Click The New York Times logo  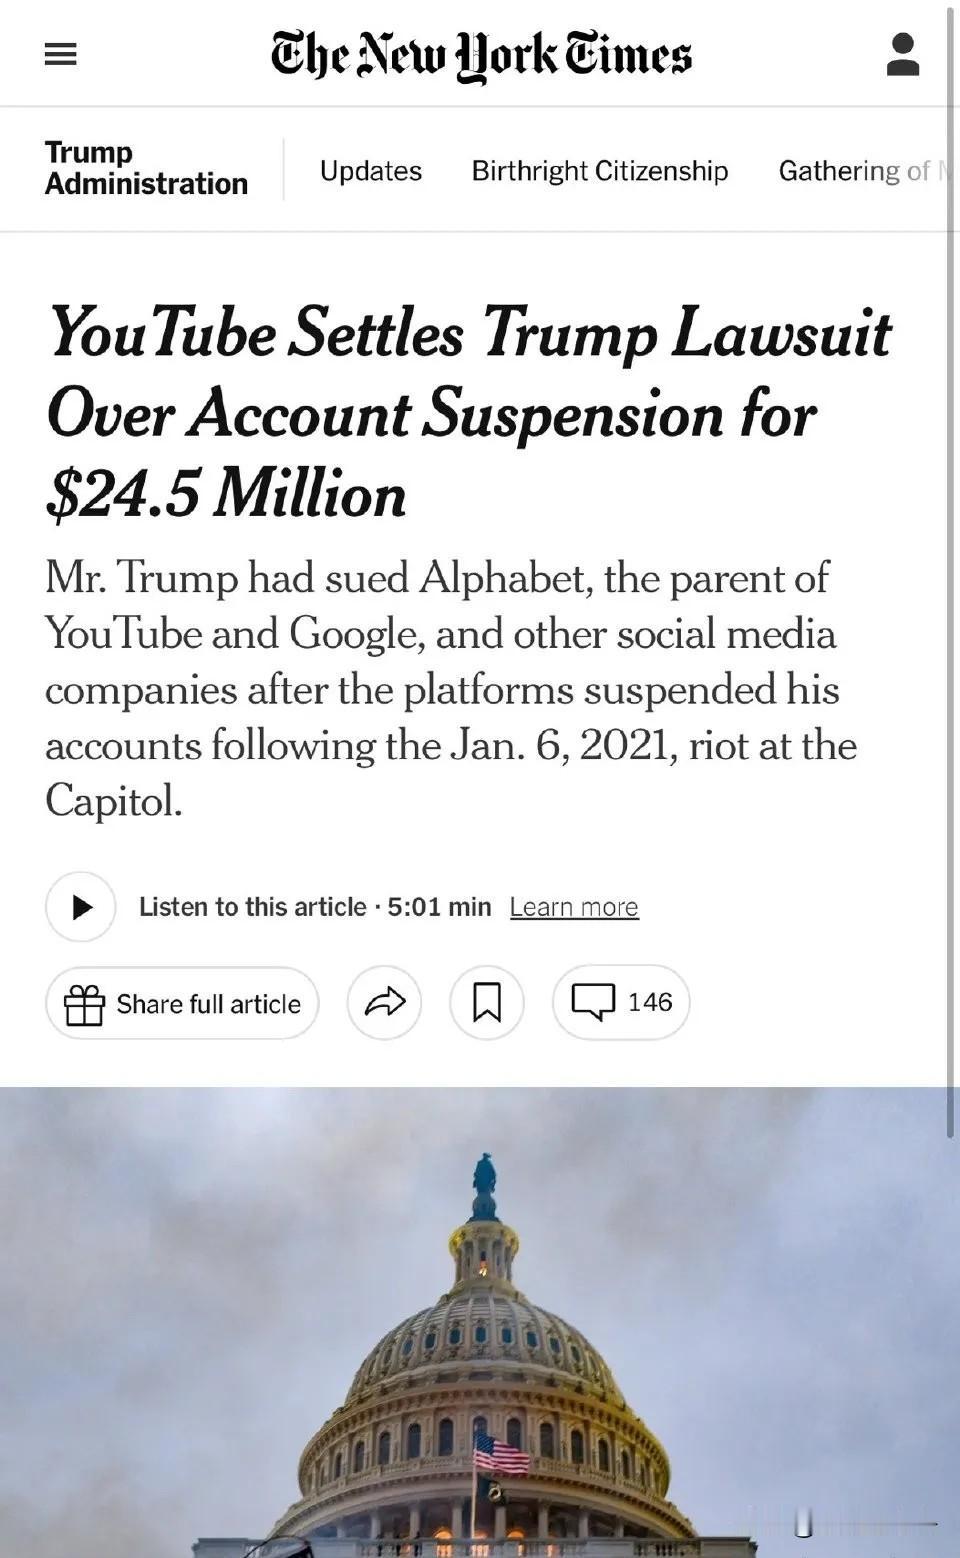point(481,54)
